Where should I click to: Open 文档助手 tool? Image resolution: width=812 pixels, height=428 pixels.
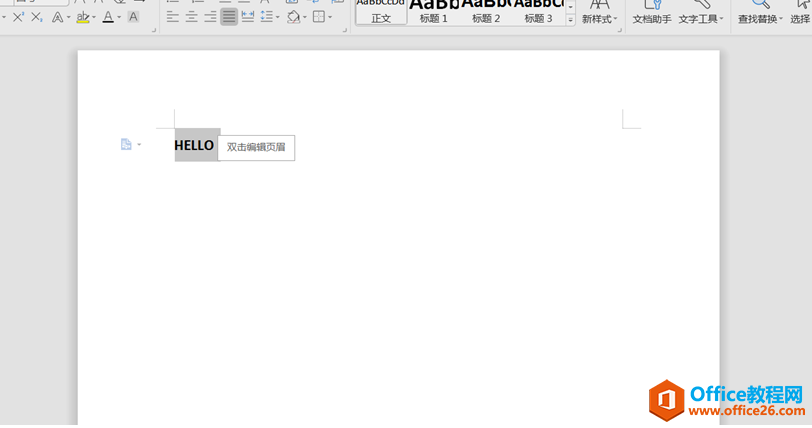pyautogui.click(x=651, y=12)
